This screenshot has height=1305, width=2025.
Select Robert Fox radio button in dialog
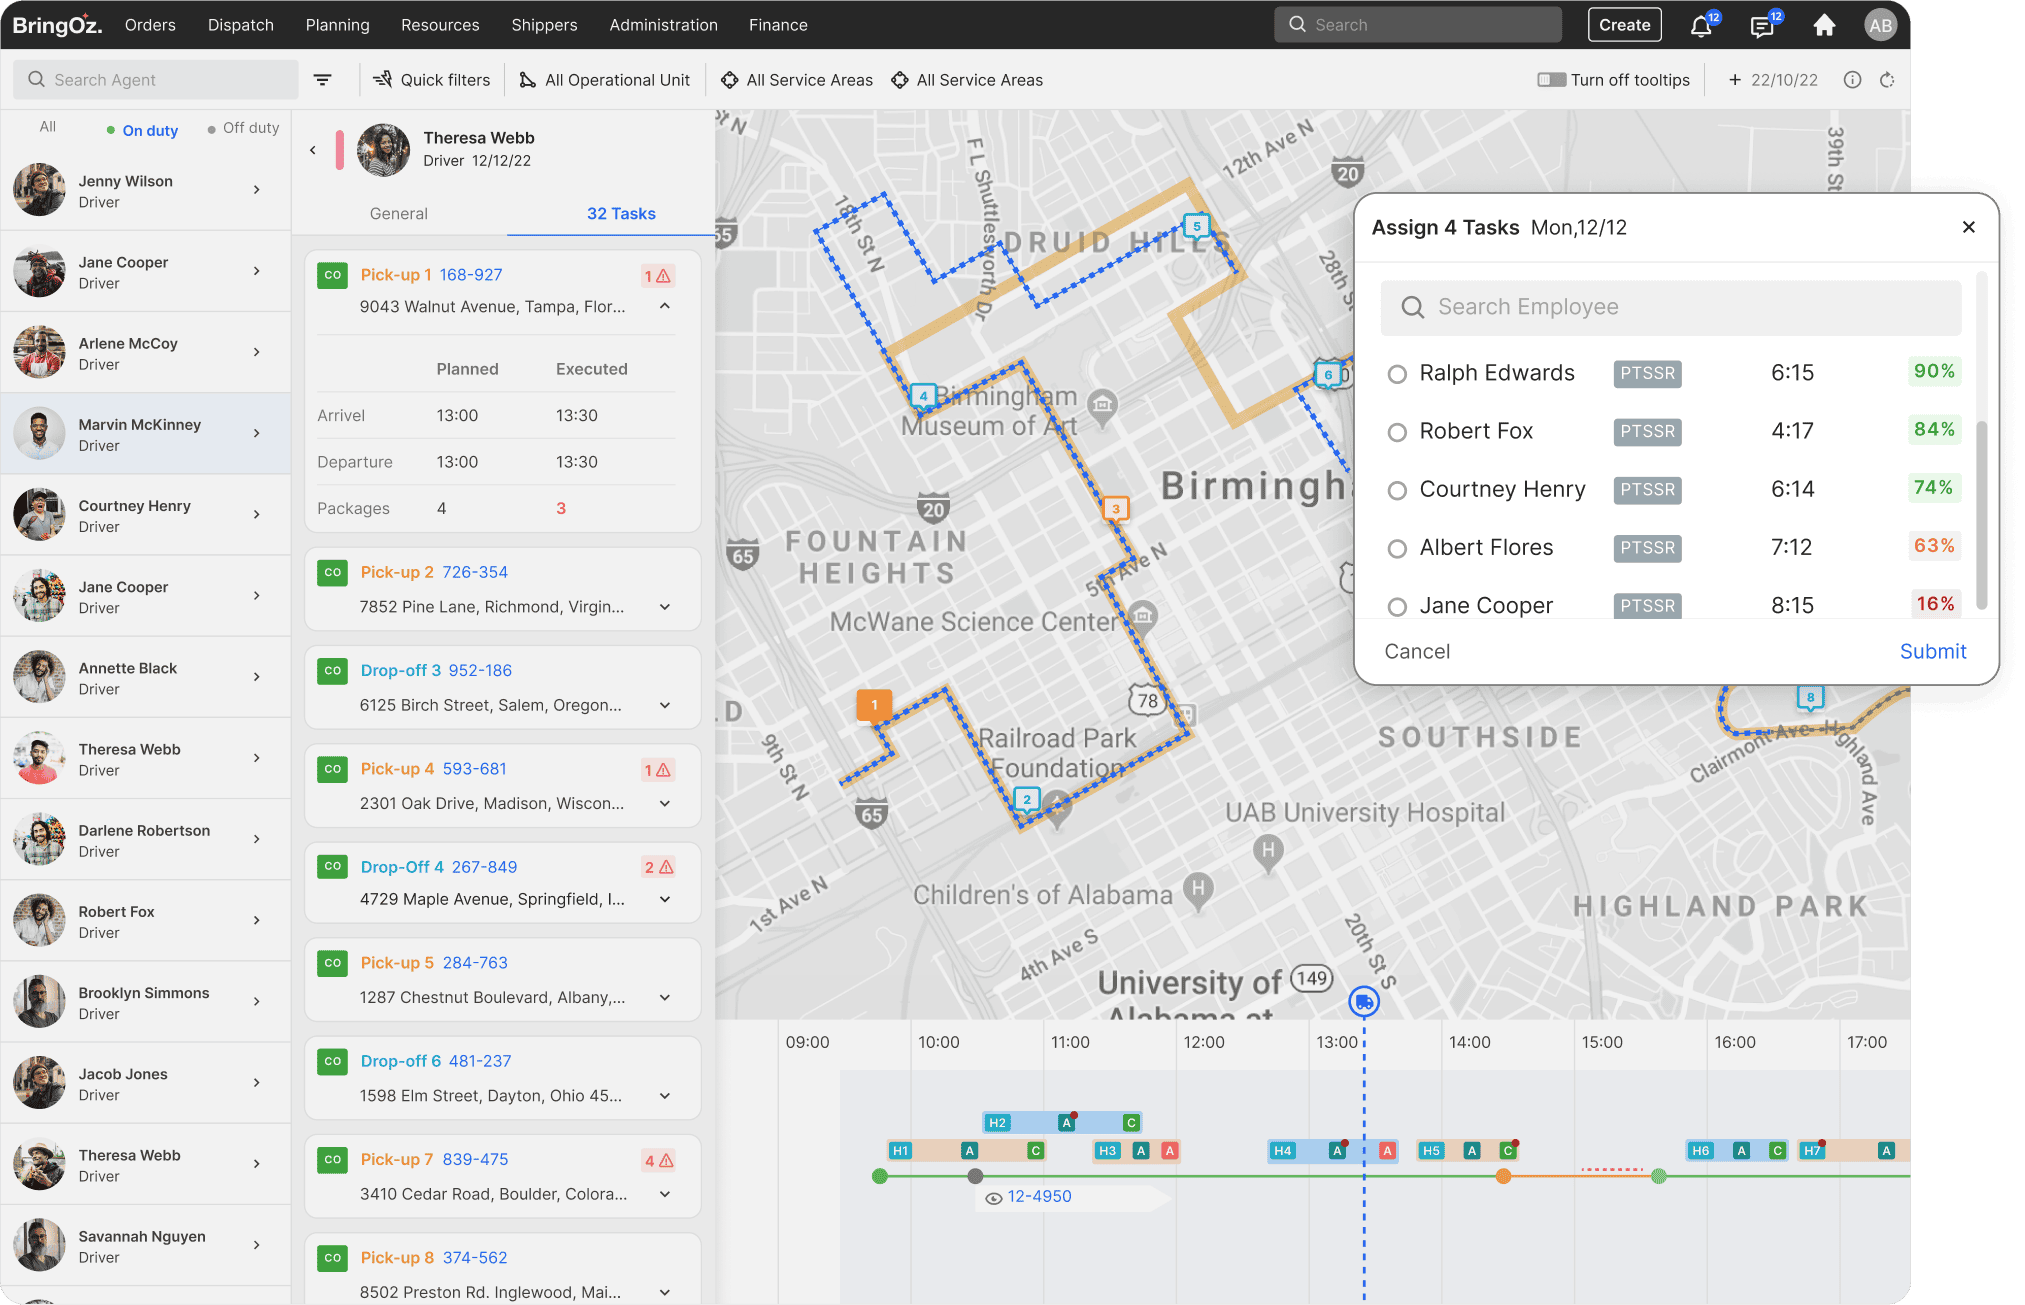tap(1397, 432)
